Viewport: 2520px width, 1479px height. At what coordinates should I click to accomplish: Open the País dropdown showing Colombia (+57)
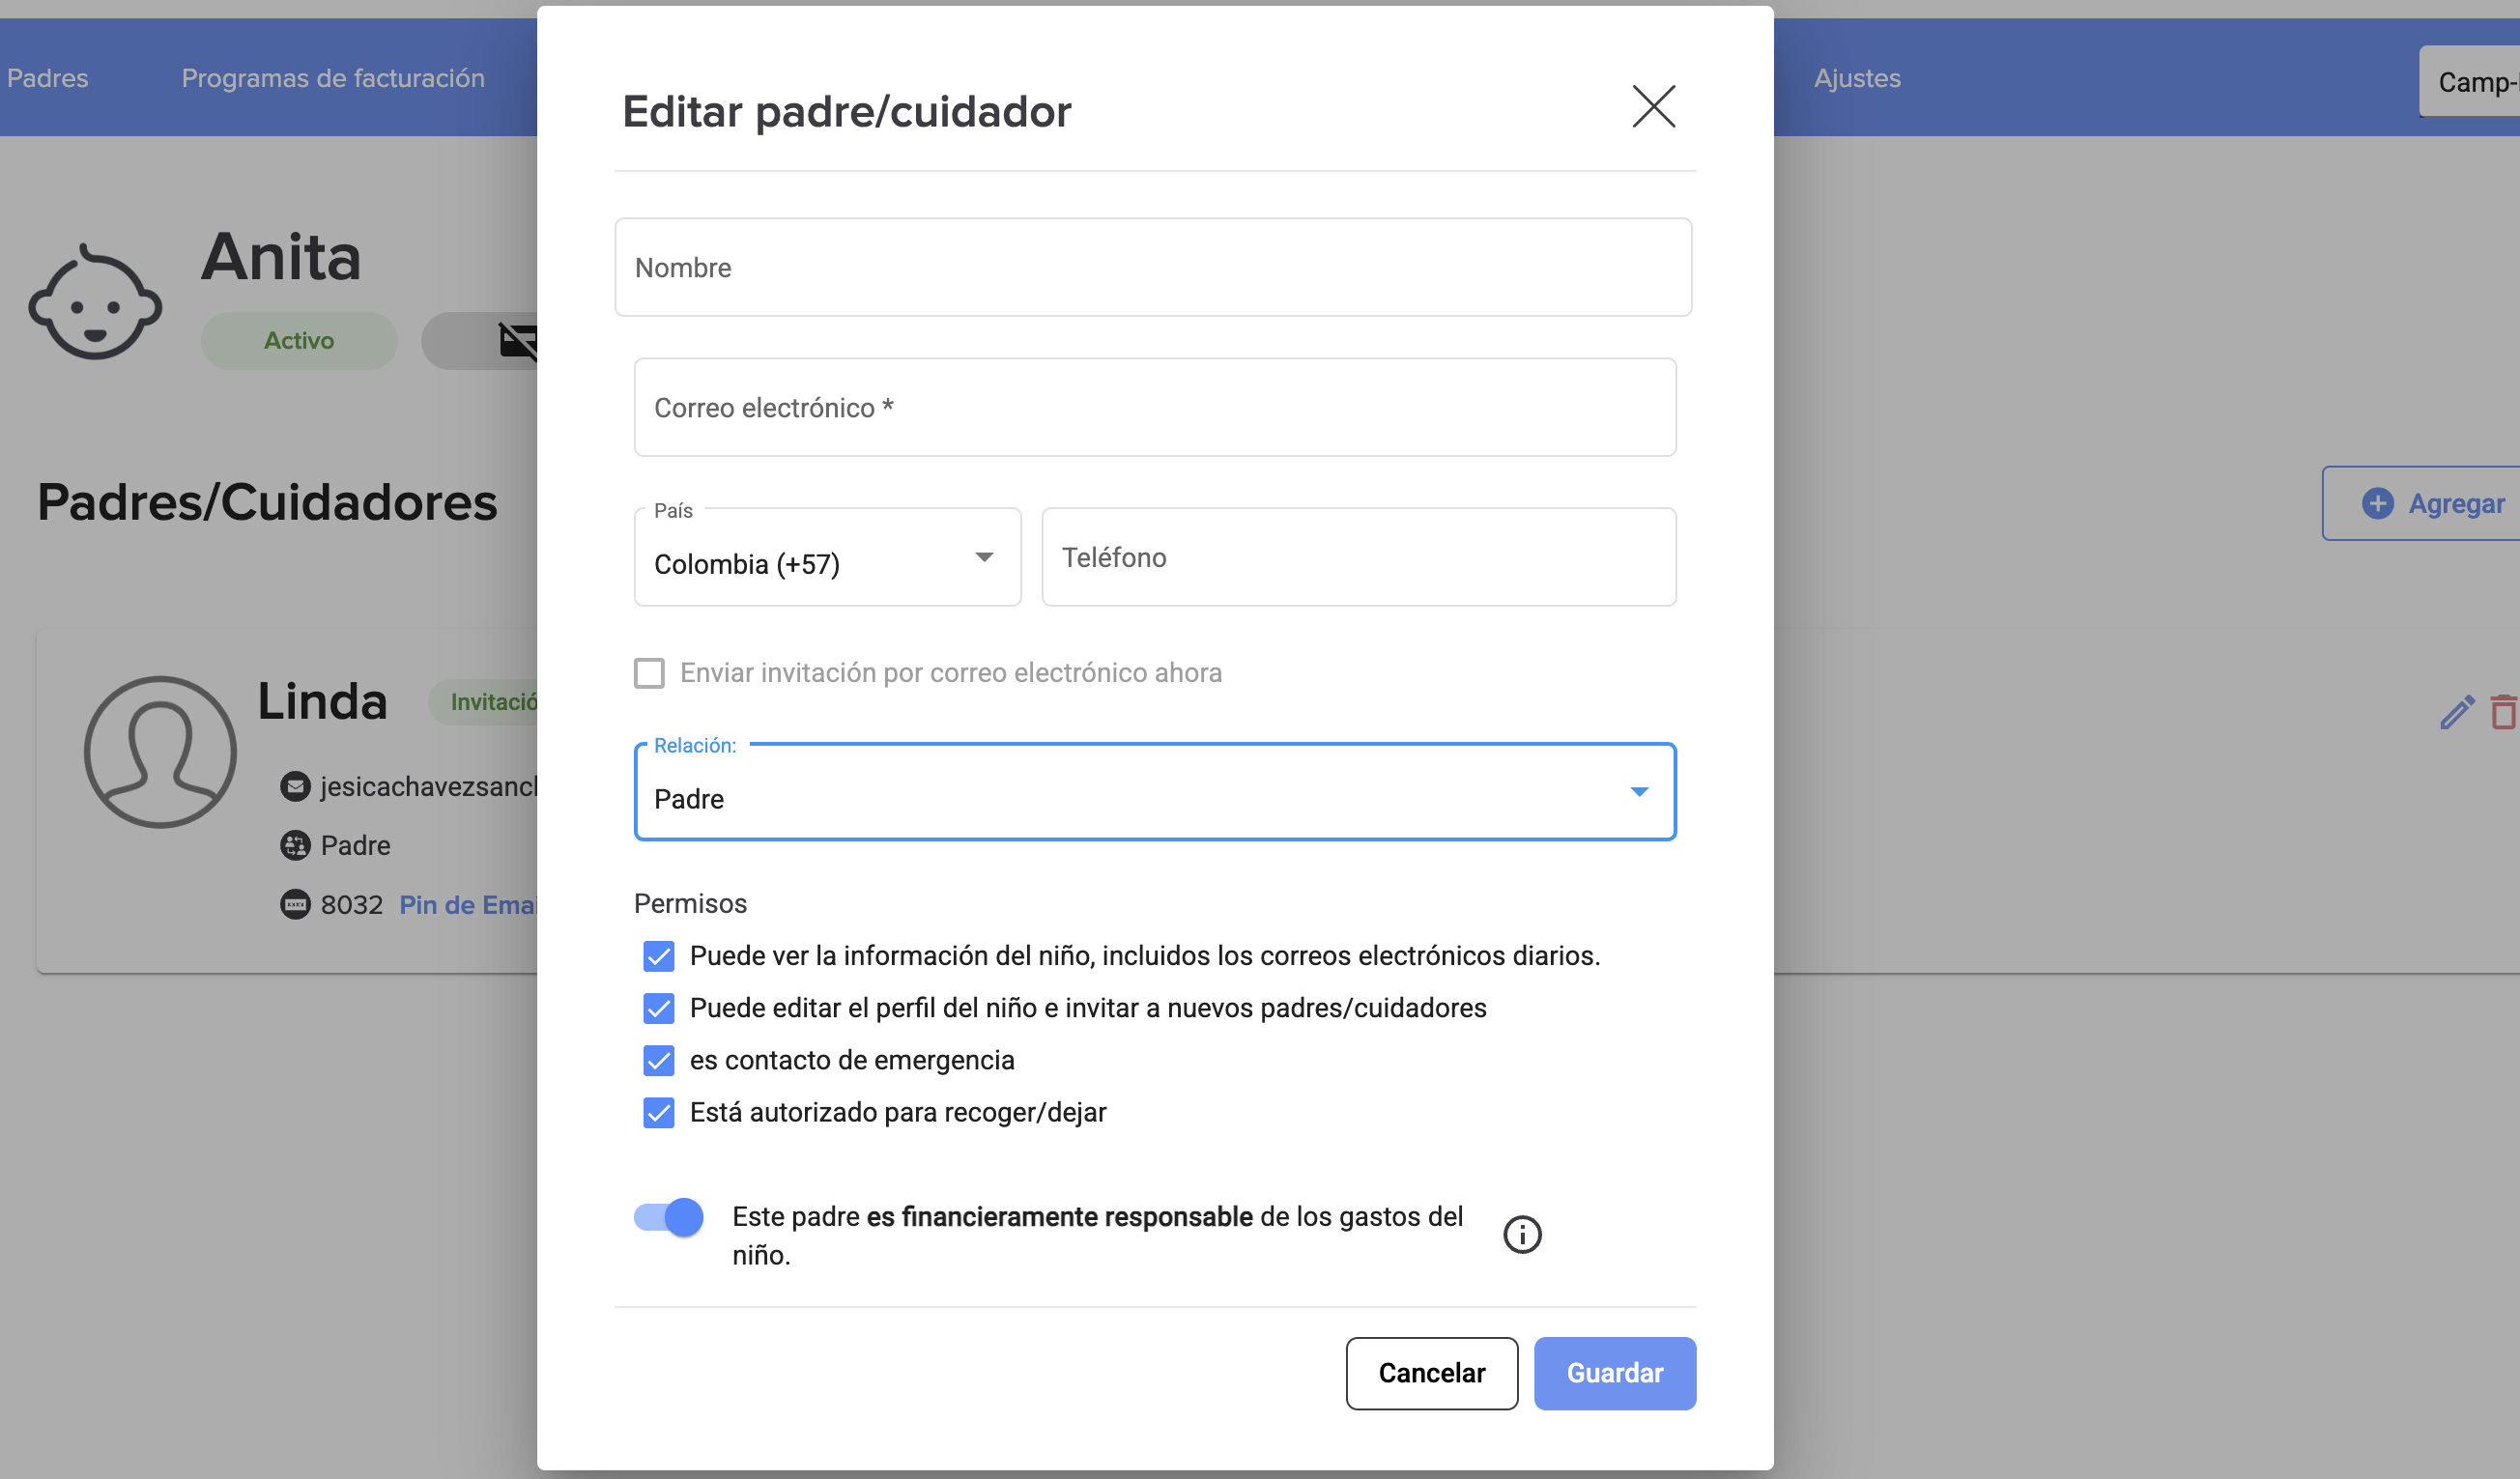coord(827,558)
